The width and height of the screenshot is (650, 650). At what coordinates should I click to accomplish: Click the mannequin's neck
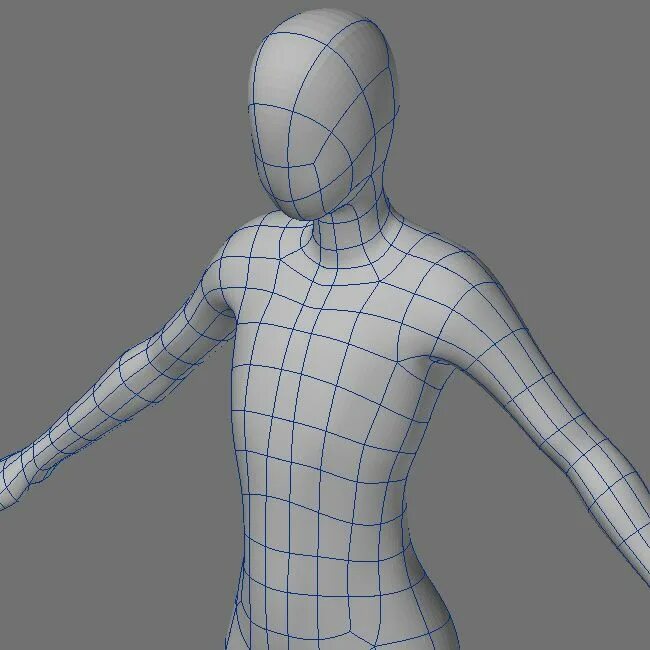coord(352,228)
